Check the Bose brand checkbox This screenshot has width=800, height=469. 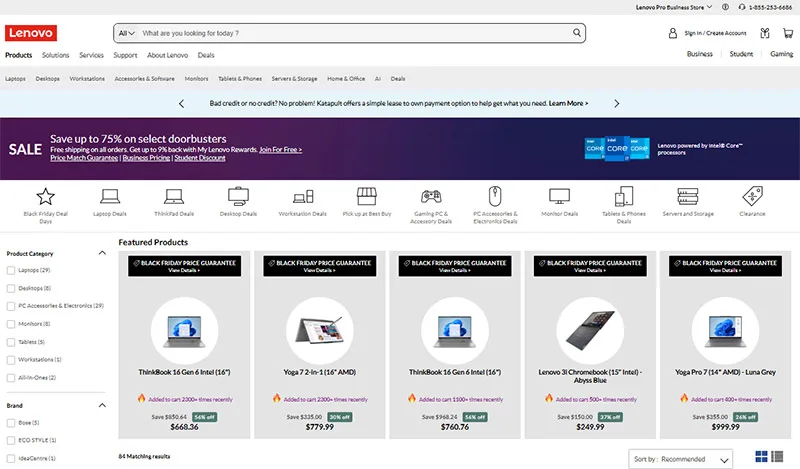coord(11,423)
